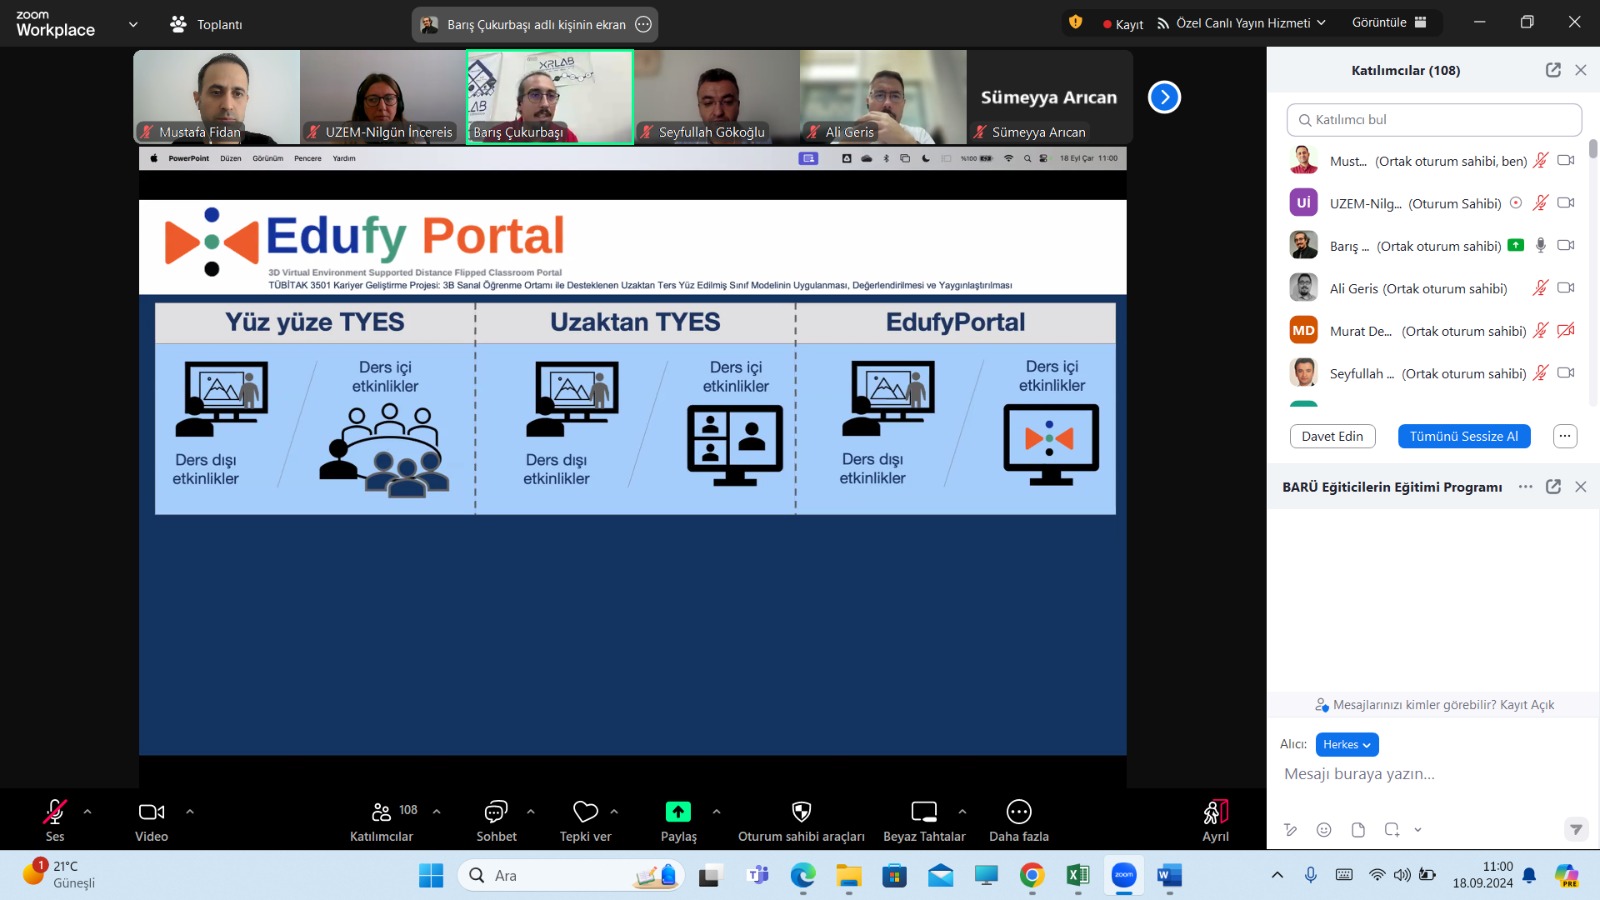This screenshot has width=1600, height=900.
Task: Open Tepki ver reactions
Action: [x=586, y=820]
